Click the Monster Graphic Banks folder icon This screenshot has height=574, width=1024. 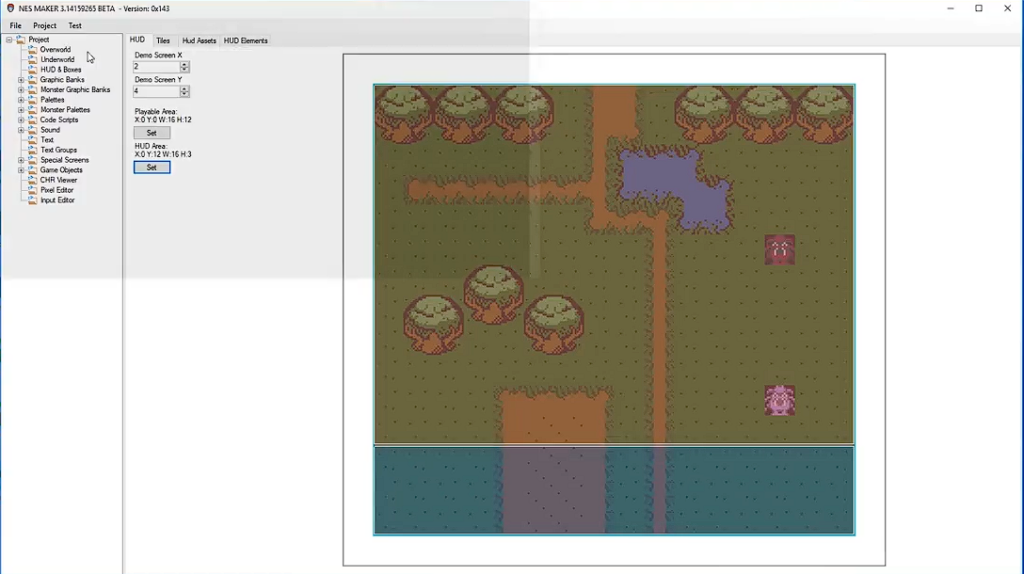(32, 90)
